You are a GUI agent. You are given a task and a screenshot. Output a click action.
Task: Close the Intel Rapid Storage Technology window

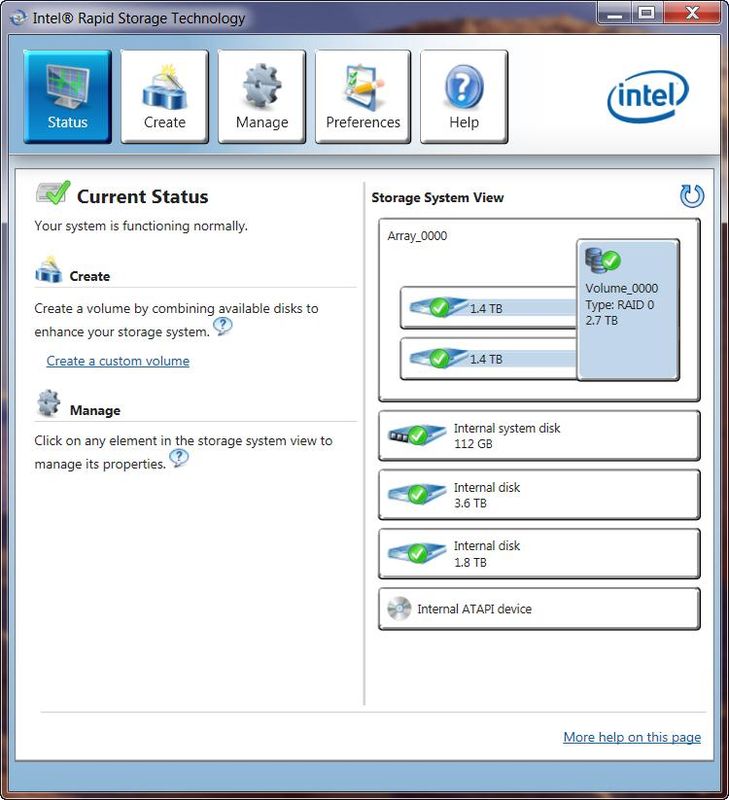point(692,14)
